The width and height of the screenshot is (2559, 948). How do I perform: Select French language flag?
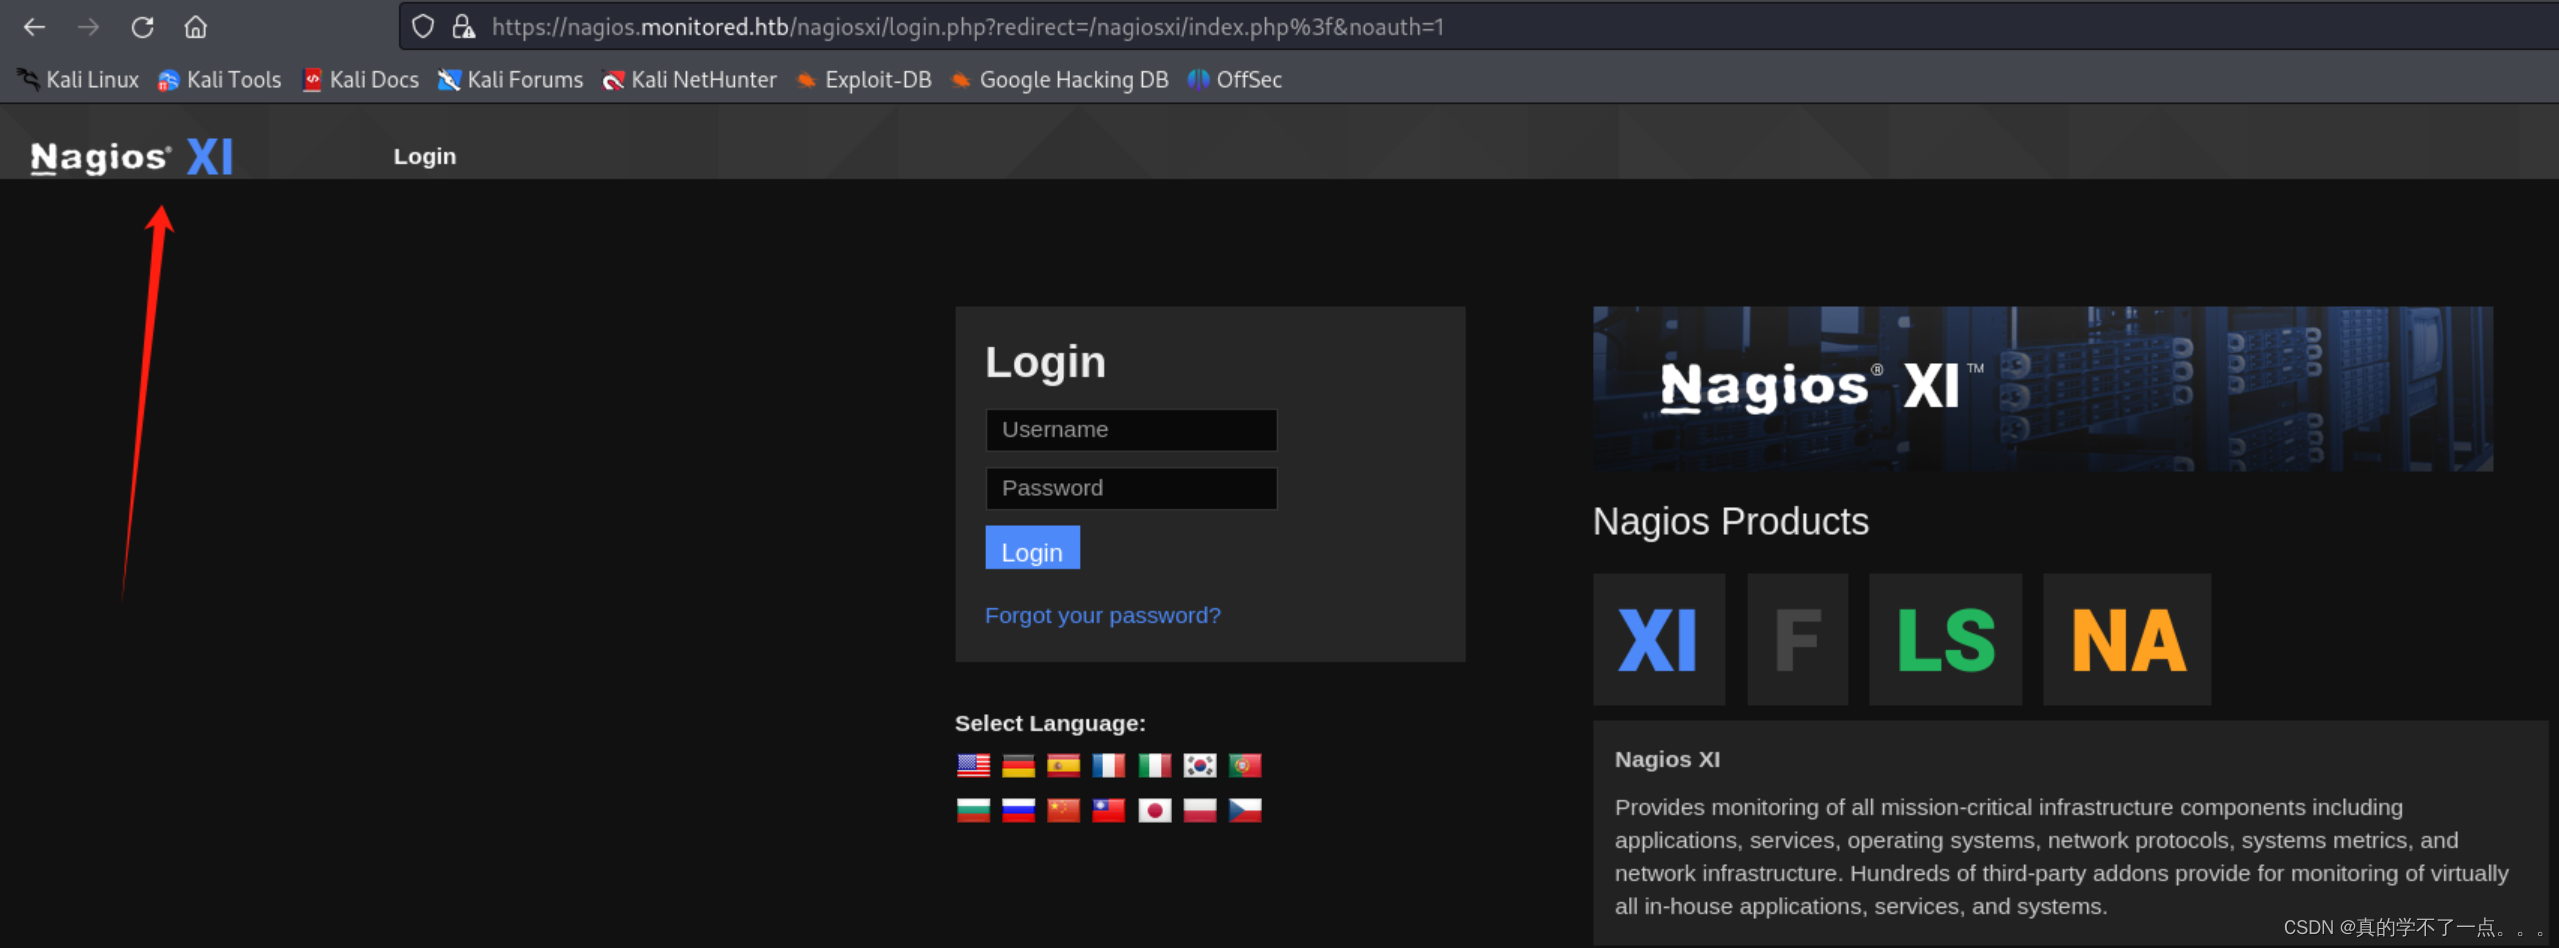(1108, 766)
